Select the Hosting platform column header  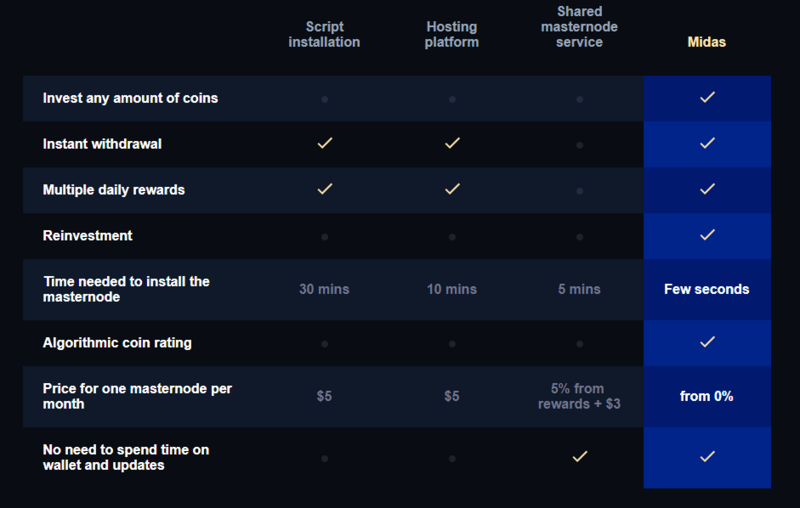click(x=452, y=34)
